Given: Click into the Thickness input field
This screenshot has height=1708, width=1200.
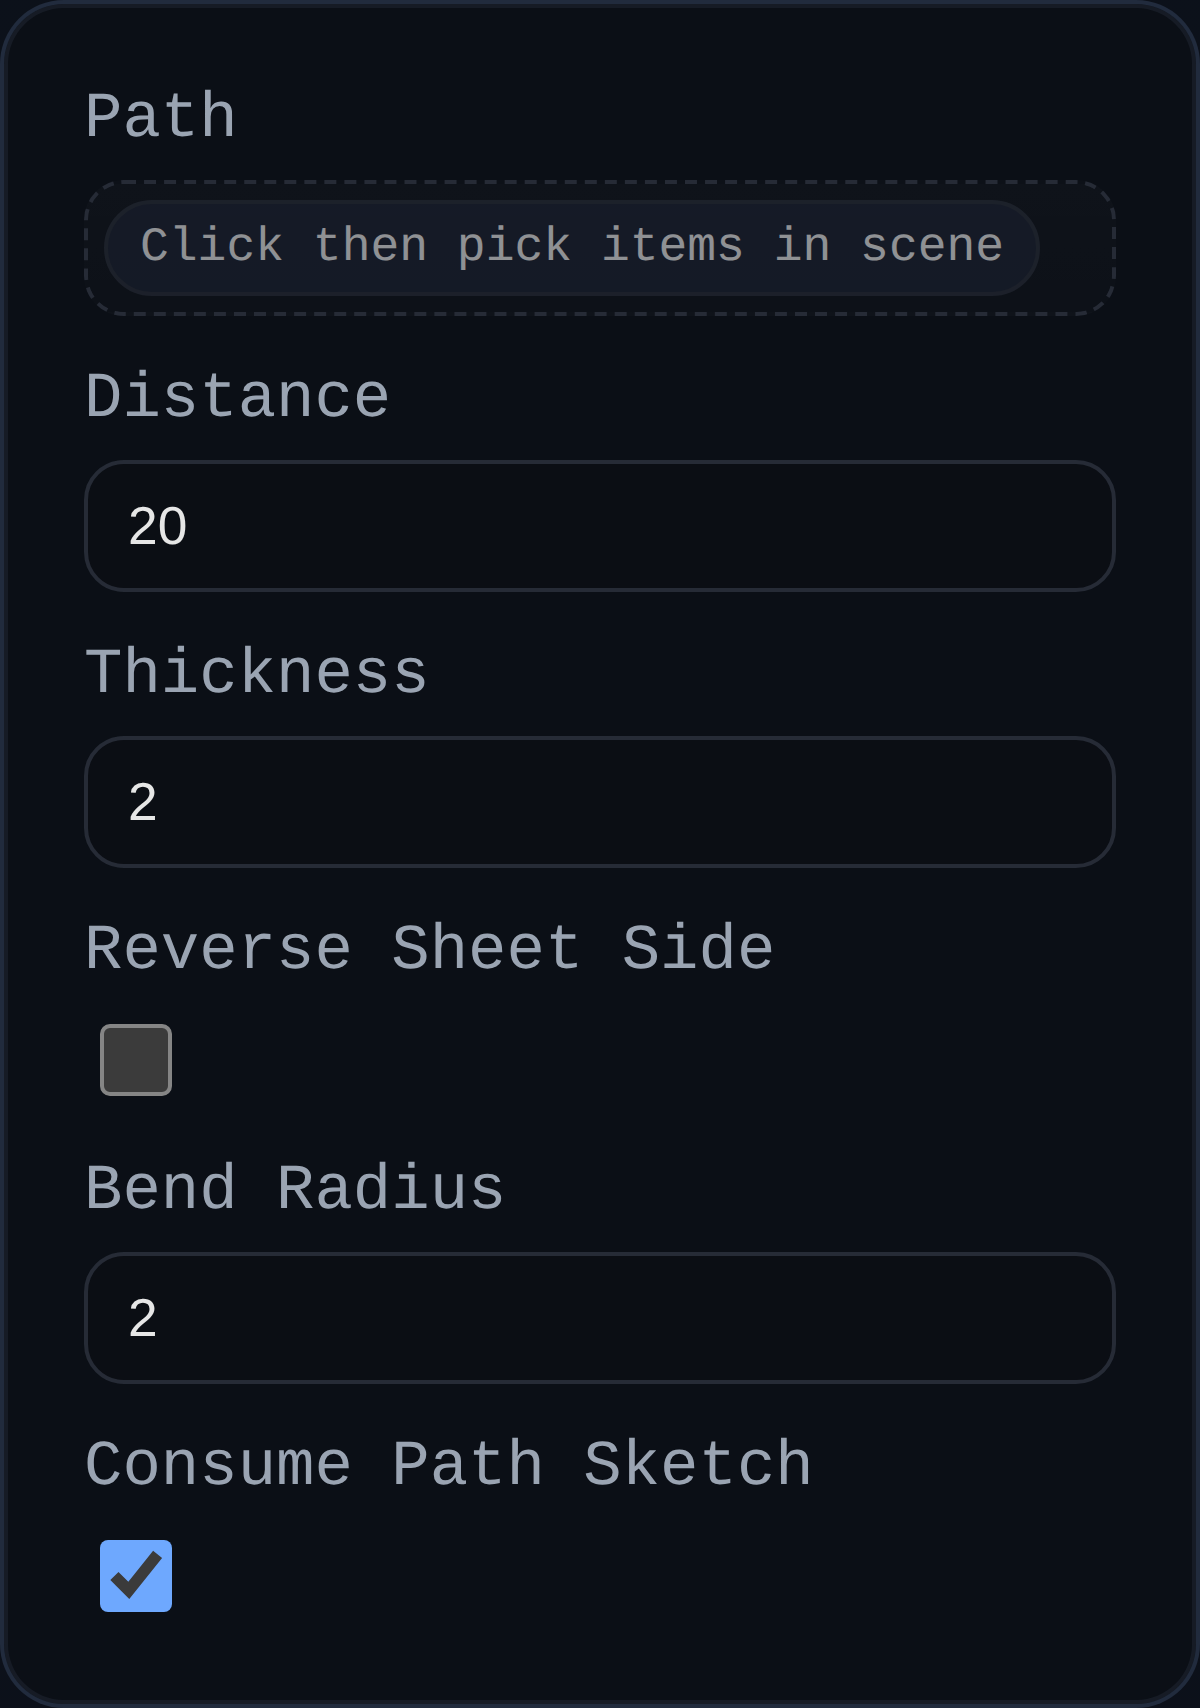Looking at the screenshot, I should point(600,802).
